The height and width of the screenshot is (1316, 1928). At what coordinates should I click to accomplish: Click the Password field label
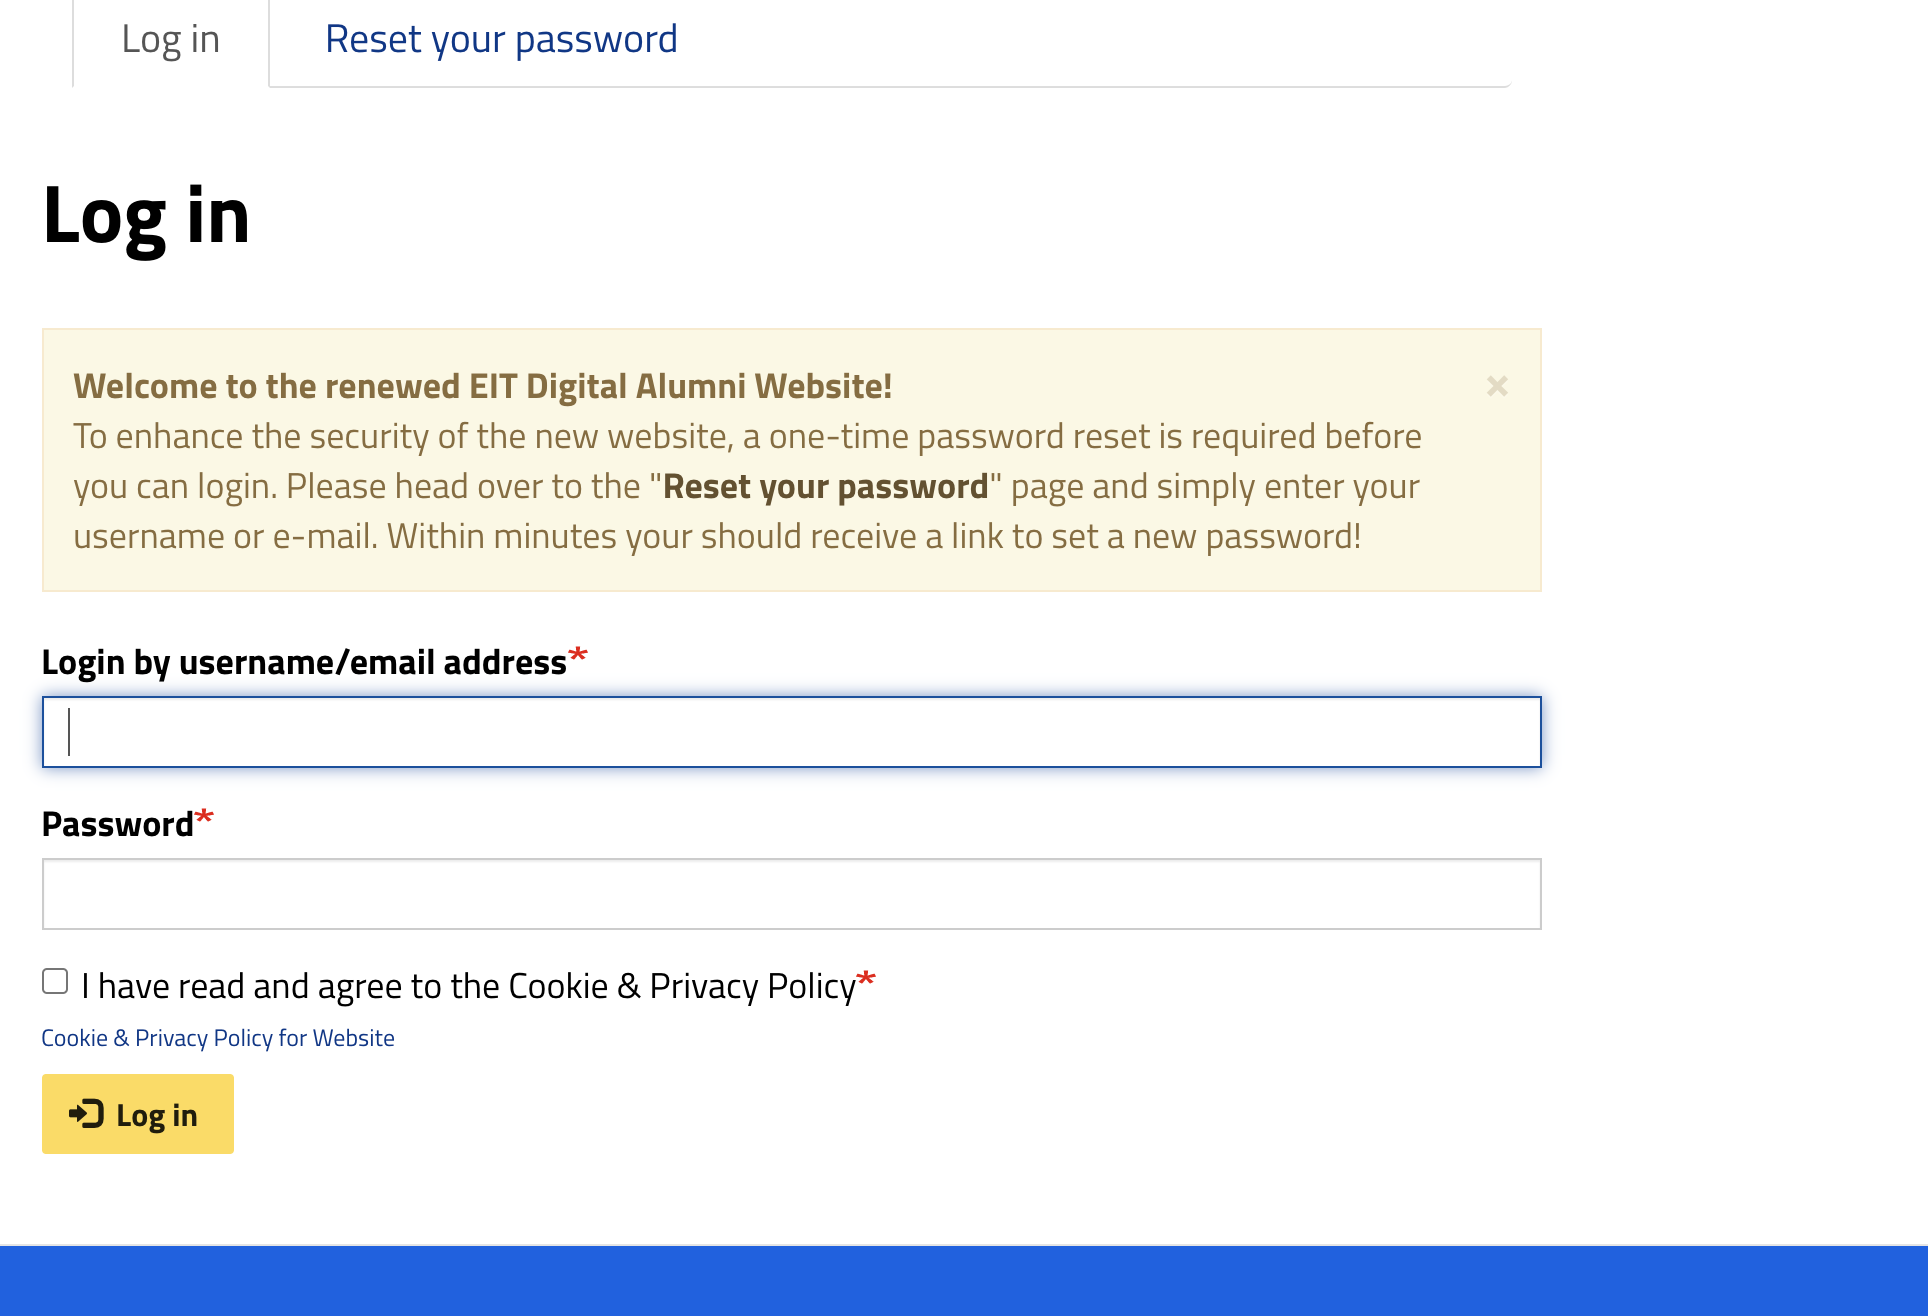(x=118, y=825)
